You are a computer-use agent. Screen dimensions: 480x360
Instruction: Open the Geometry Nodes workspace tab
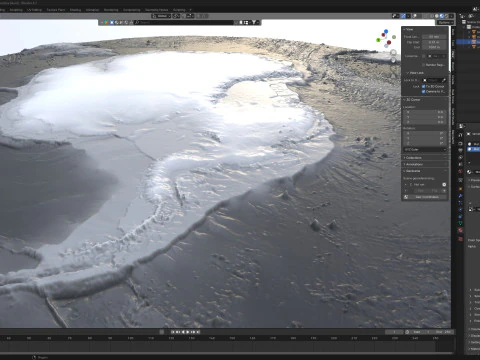click(x=156, y=10)
